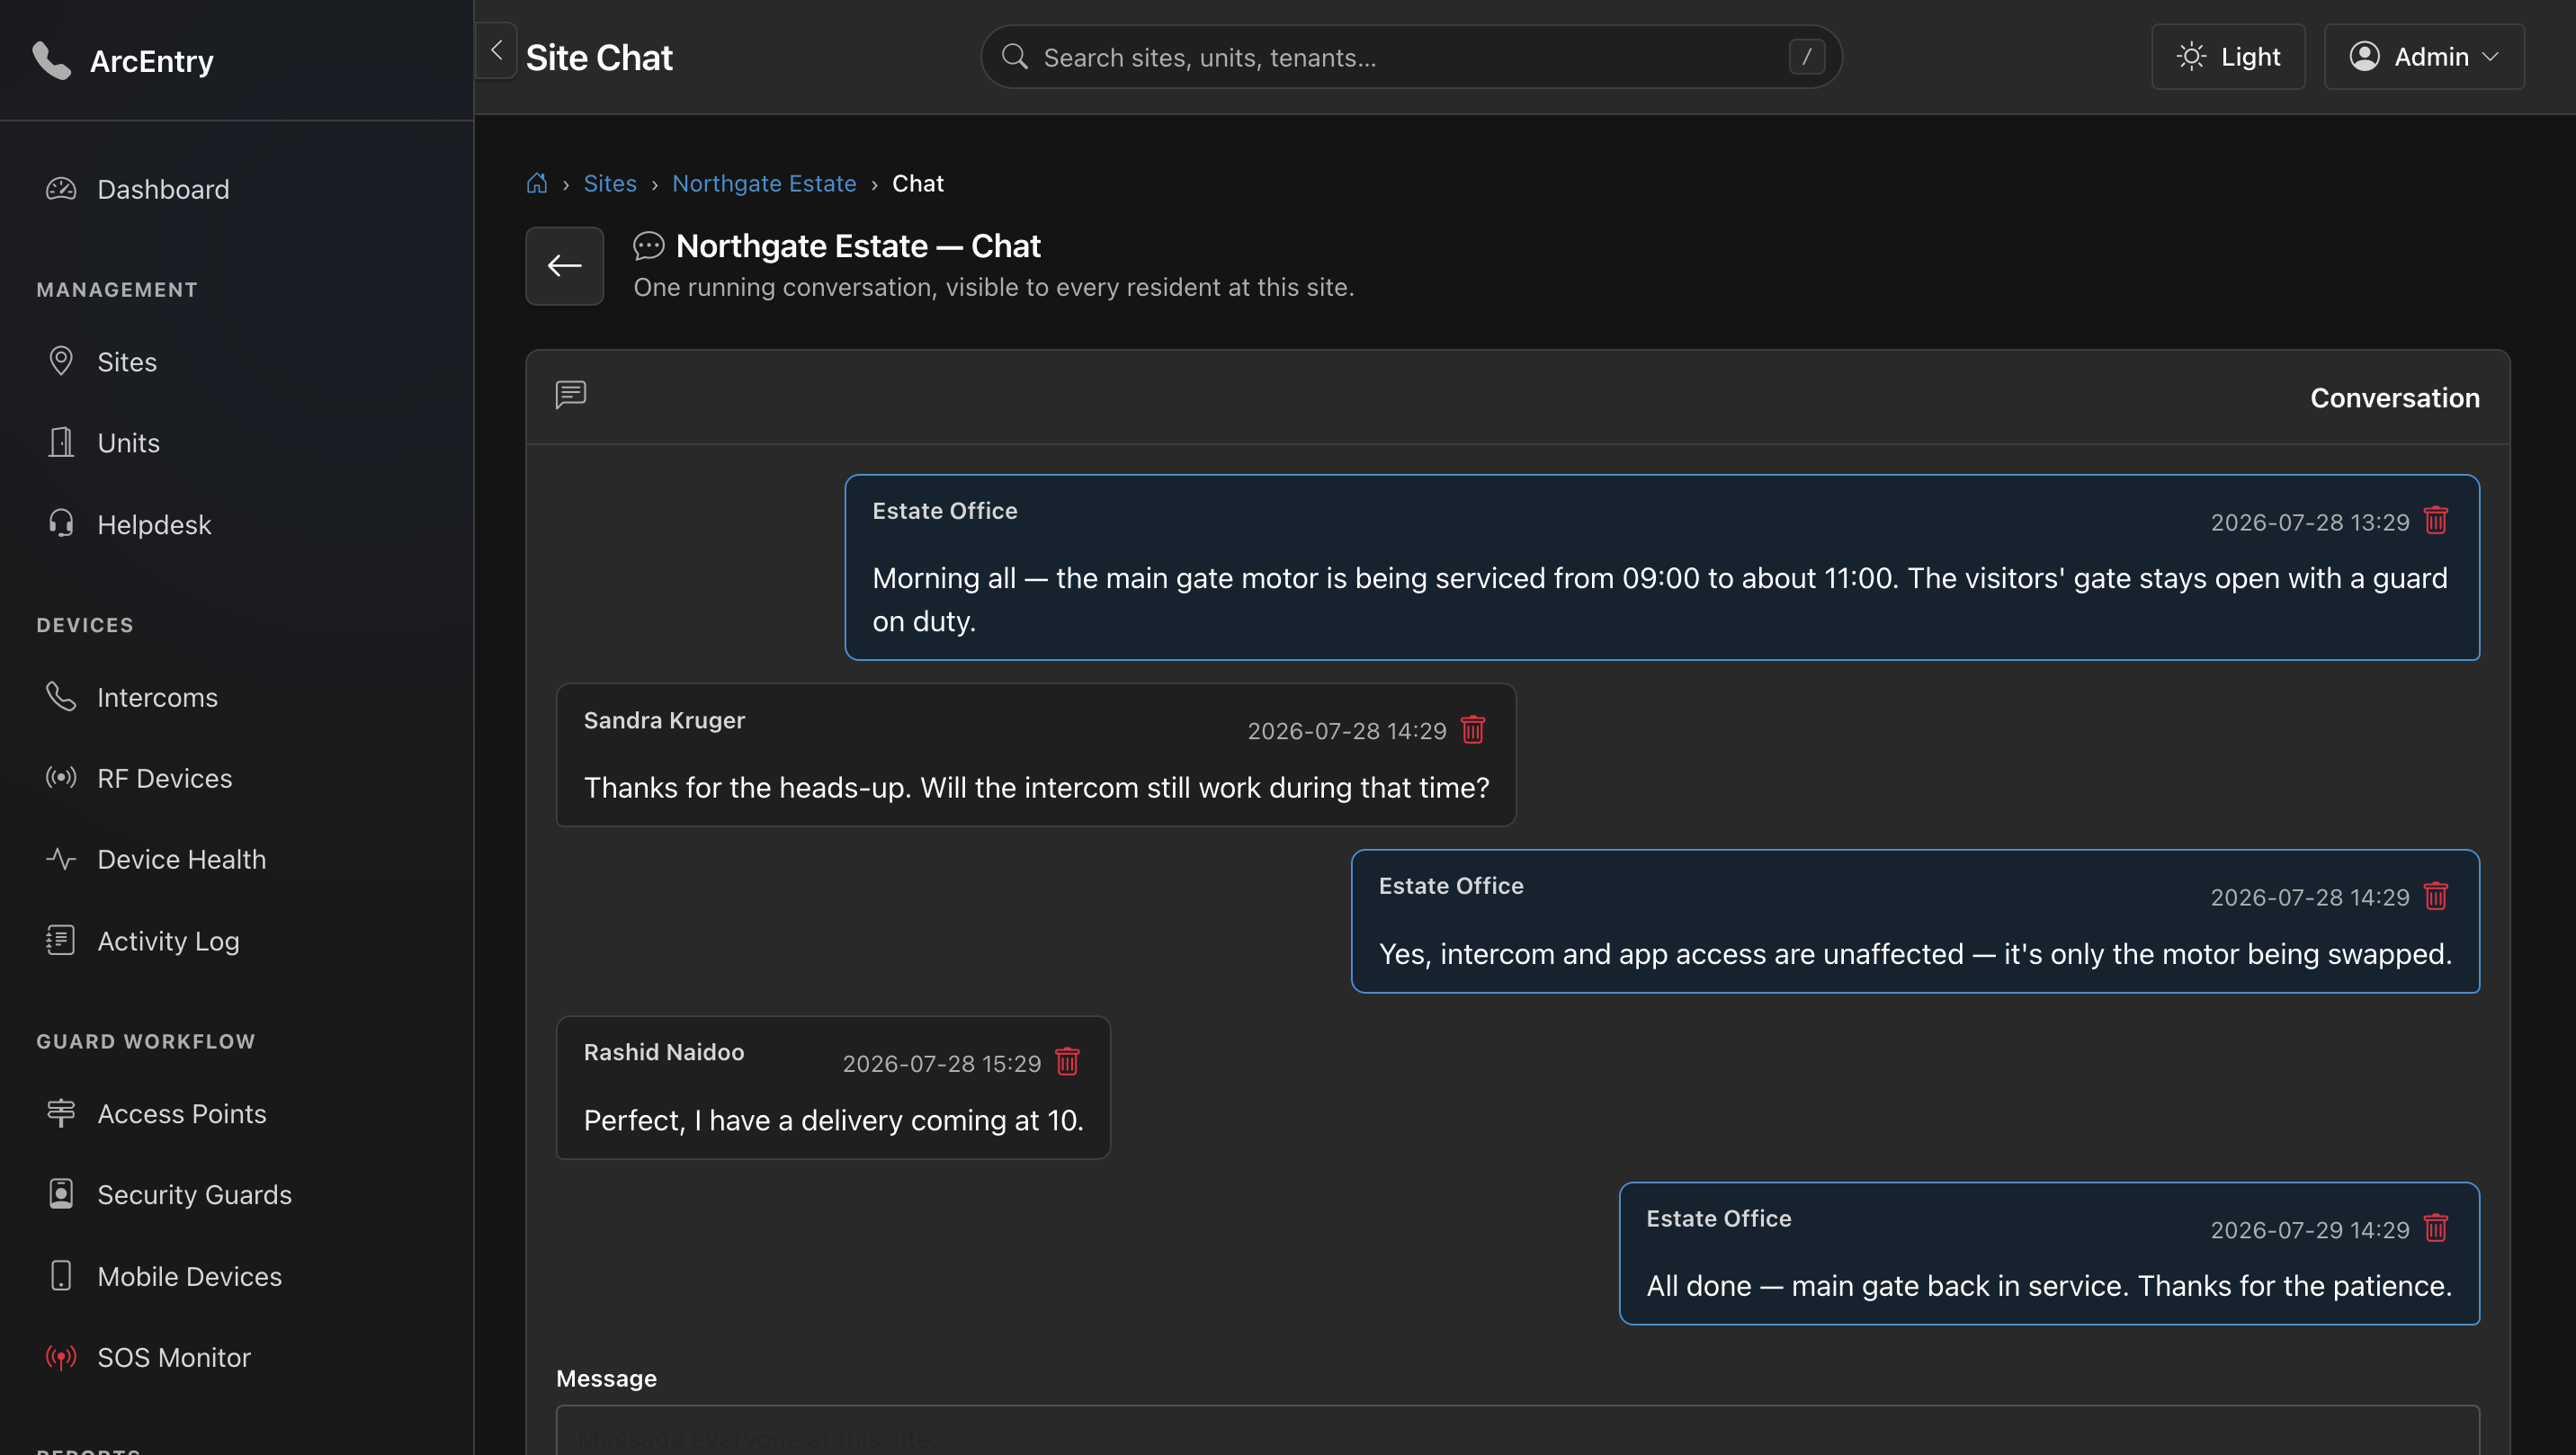The image size is (2576, 1455).
Task: Delete Sandra Kruger's message
Action: 1473,729
